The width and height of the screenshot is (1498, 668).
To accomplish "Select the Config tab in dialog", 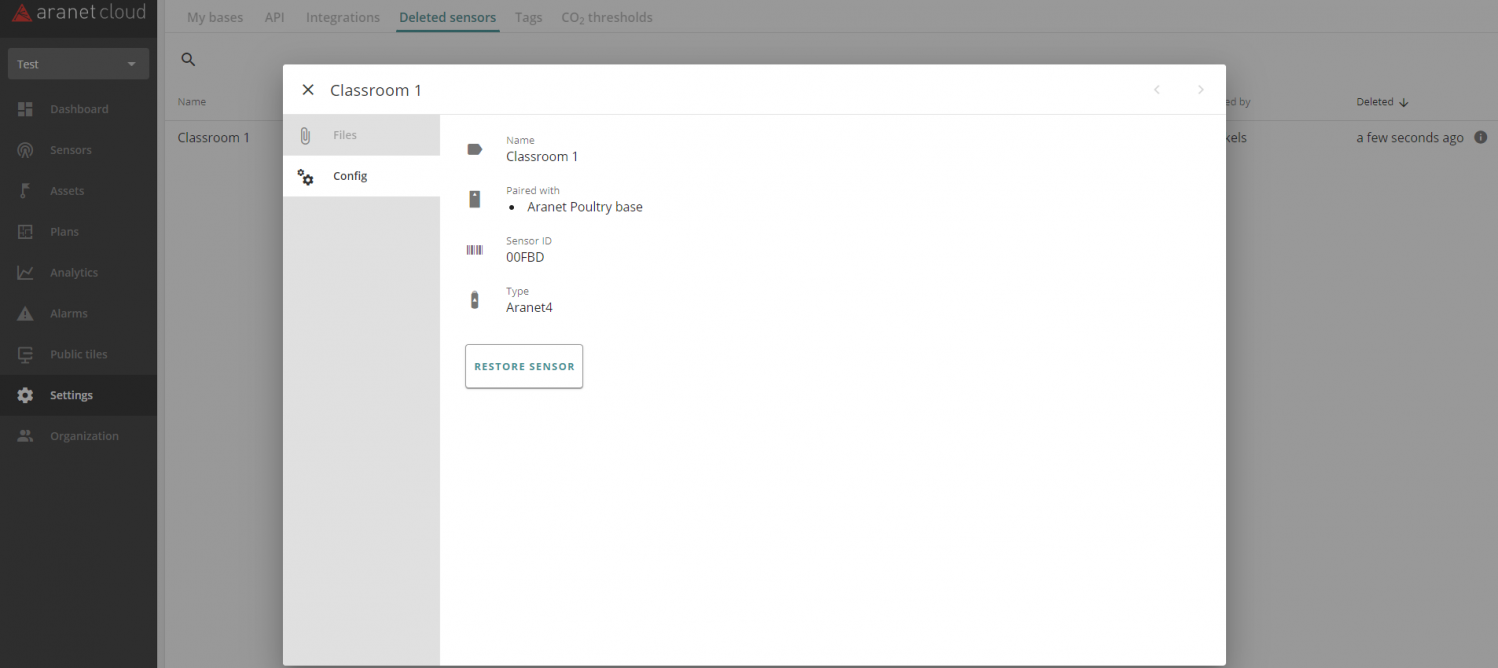I will (361, 176).
